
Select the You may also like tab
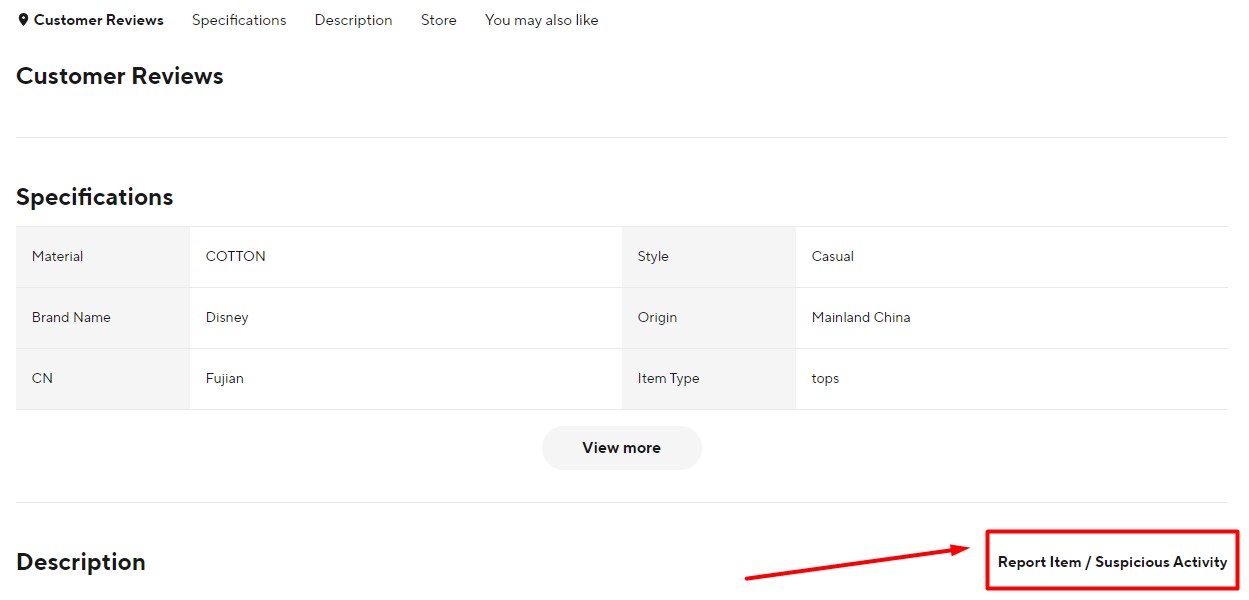pos(541,19)
